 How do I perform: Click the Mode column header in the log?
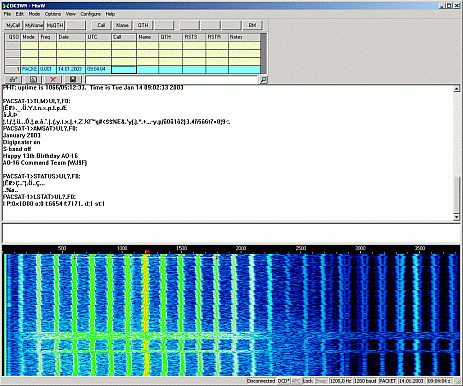[29, 37]
